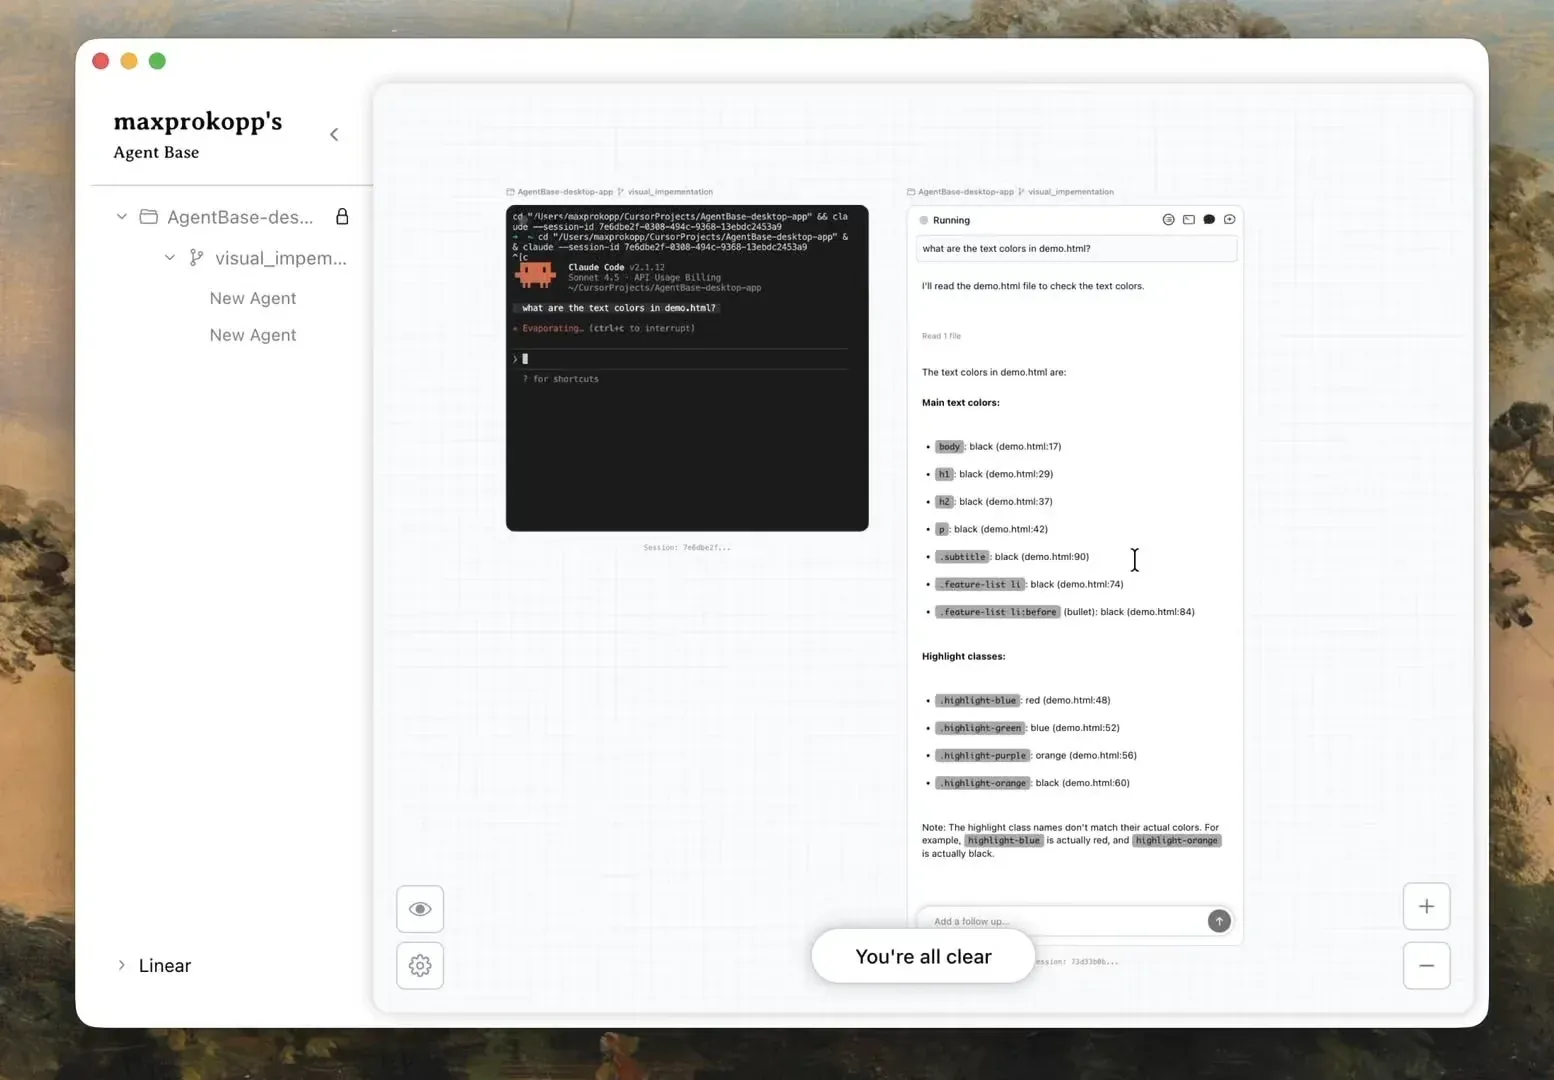Click visual_impementation branch label above the terminal

(670, 192)
